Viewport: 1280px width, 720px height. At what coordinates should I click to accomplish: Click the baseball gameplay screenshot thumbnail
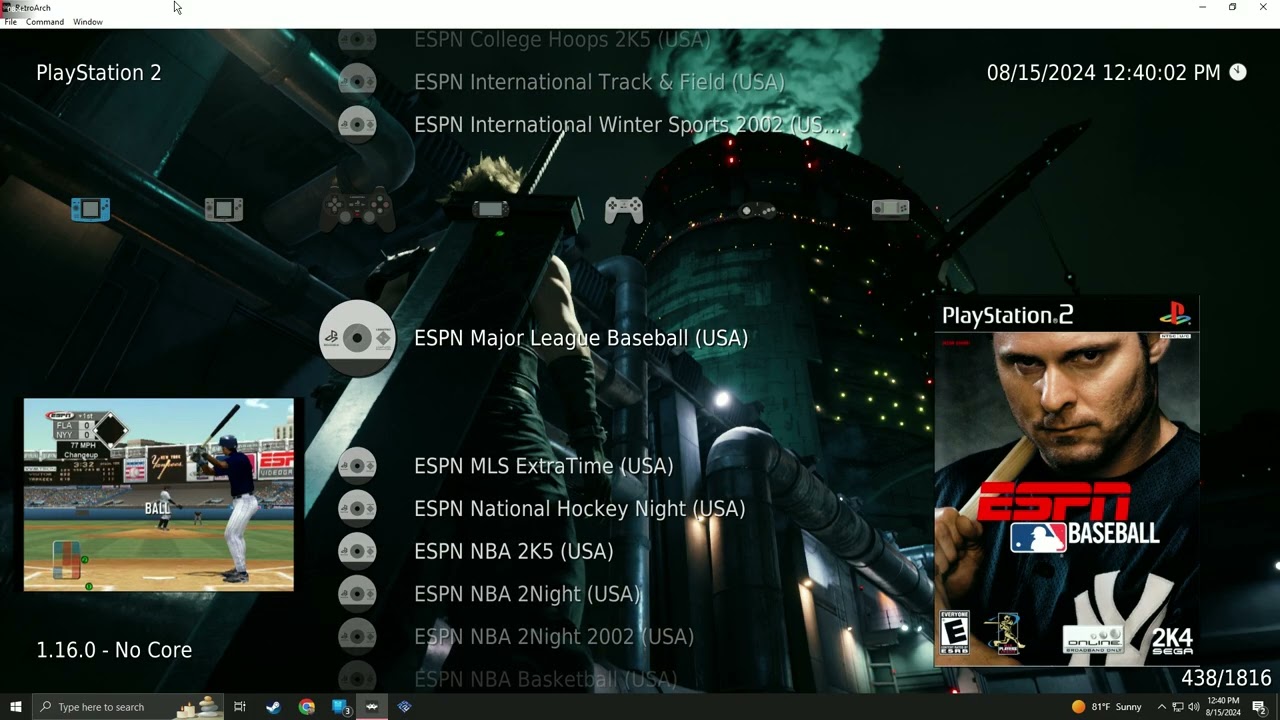click(159, 495)
